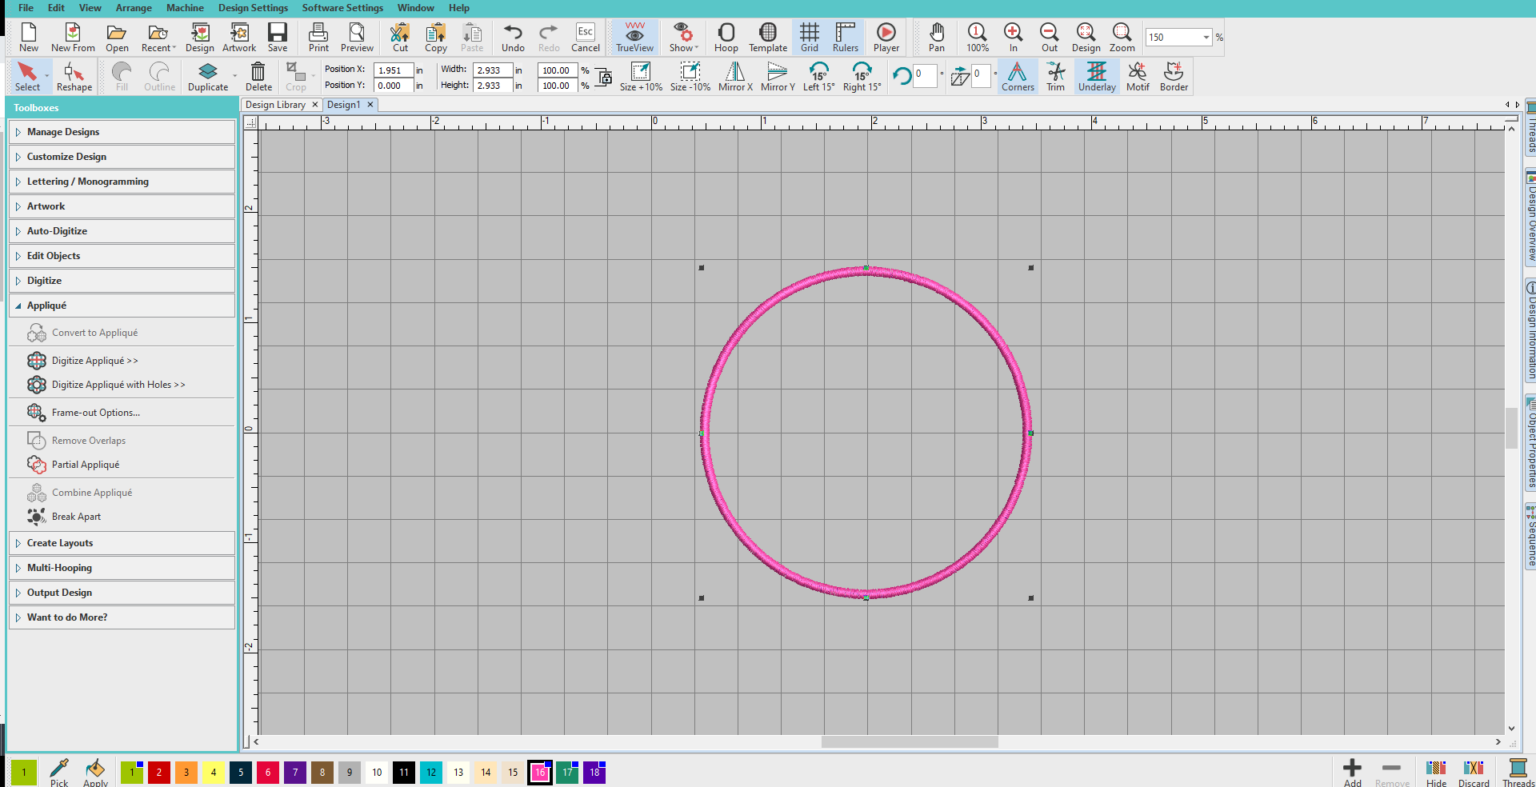The width and height of the screenshot is (1536, 787).
Task: Switch to the Design Library tab
Action: click(275, 105)
